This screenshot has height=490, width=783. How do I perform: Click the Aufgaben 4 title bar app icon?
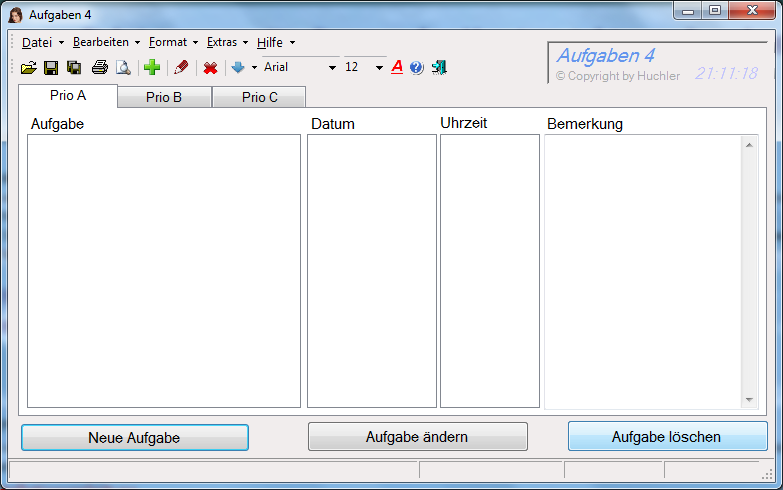pyautogui.click(x=15, y=15)
